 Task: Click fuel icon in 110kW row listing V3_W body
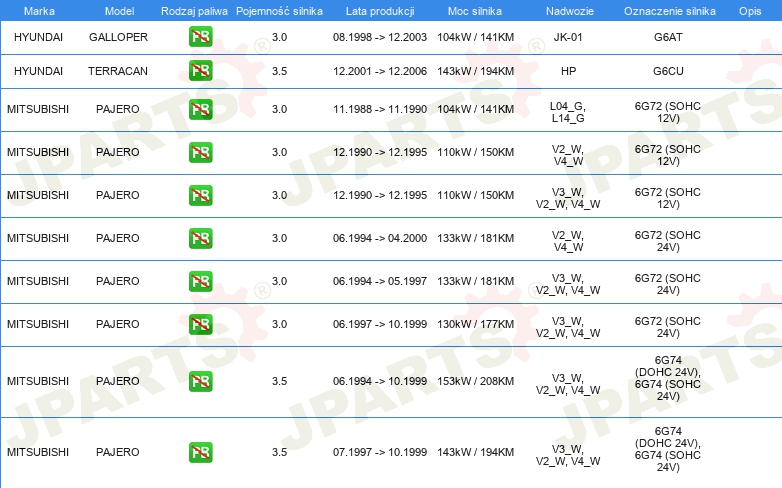(200, 195)
